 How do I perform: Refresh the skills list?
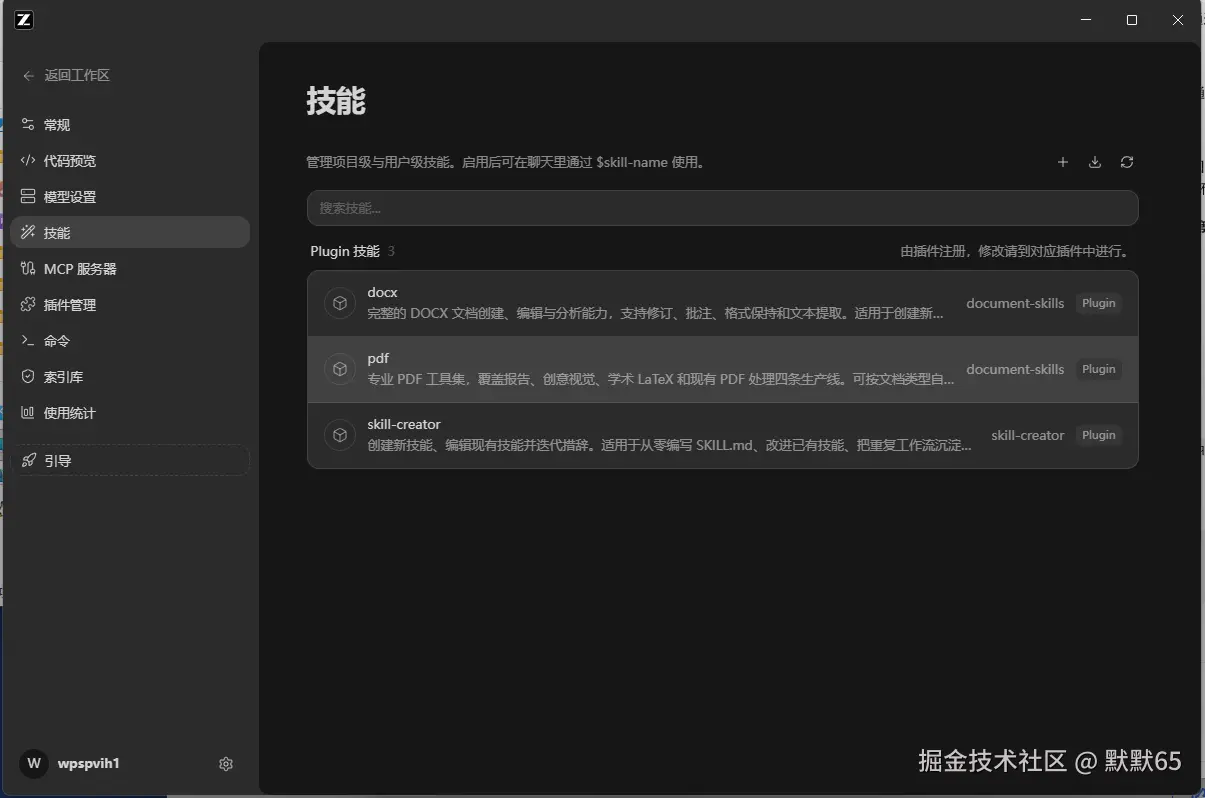1127,162
